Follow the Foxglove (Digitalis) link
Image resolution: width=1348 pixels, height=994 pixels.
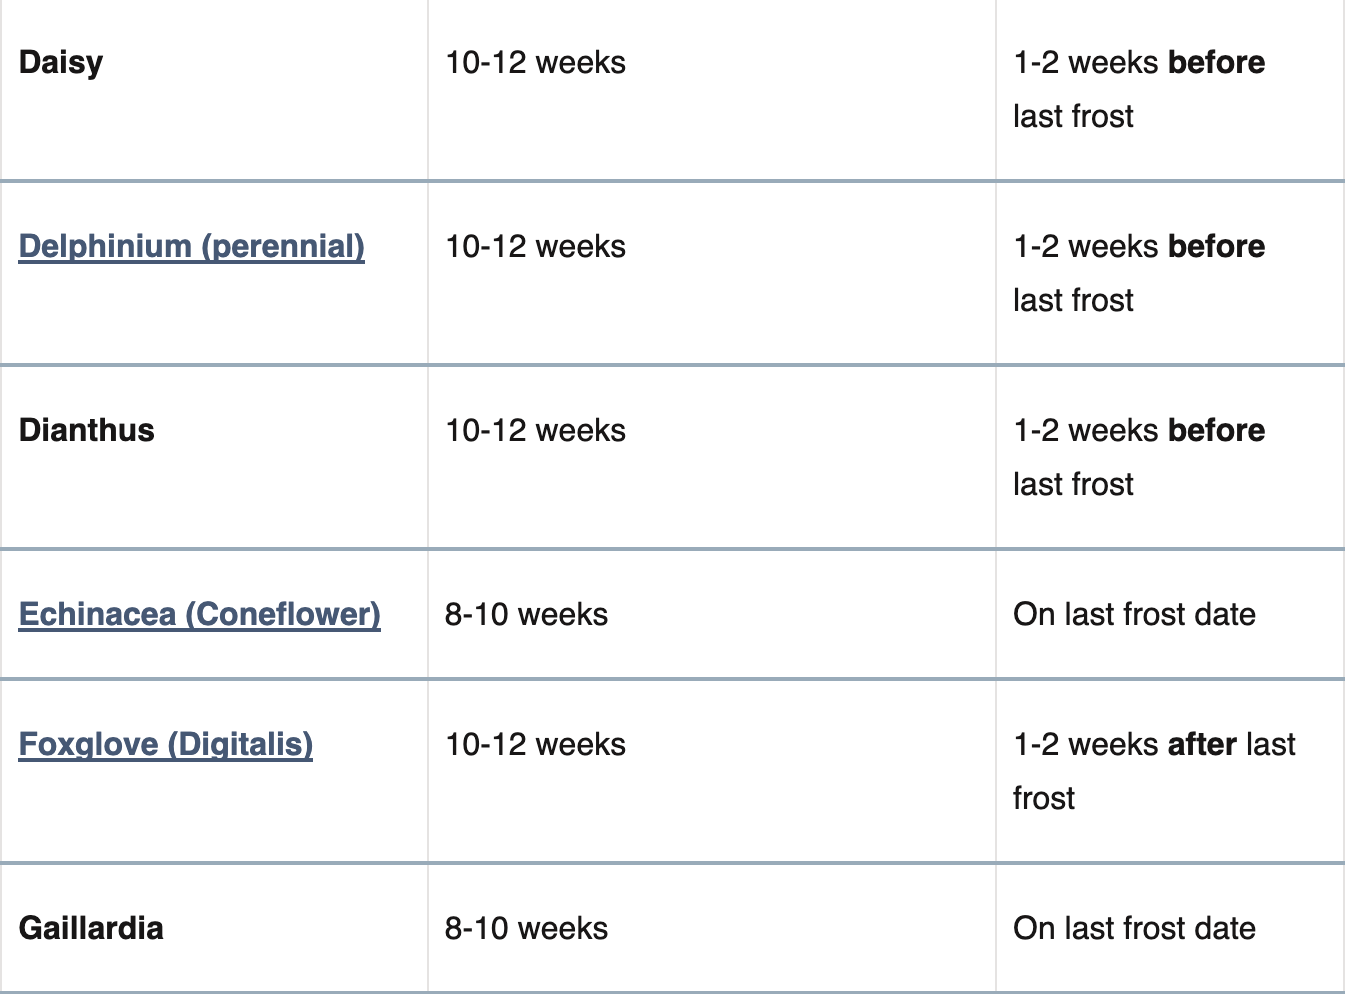[165, 744]
